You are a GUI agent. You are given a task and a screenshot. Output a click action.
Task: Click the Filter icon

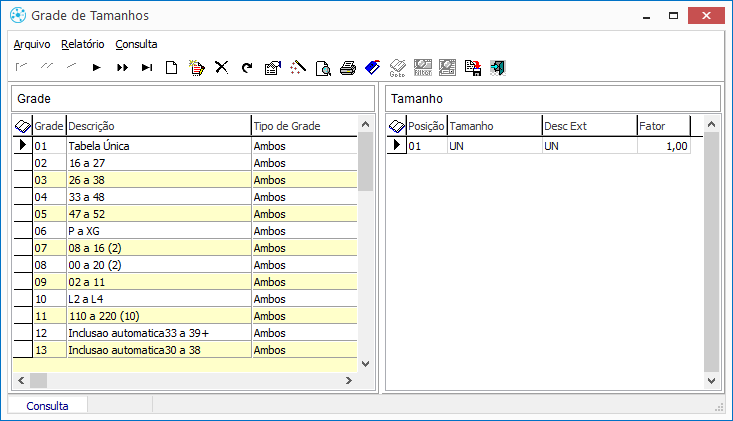point(423,68)
